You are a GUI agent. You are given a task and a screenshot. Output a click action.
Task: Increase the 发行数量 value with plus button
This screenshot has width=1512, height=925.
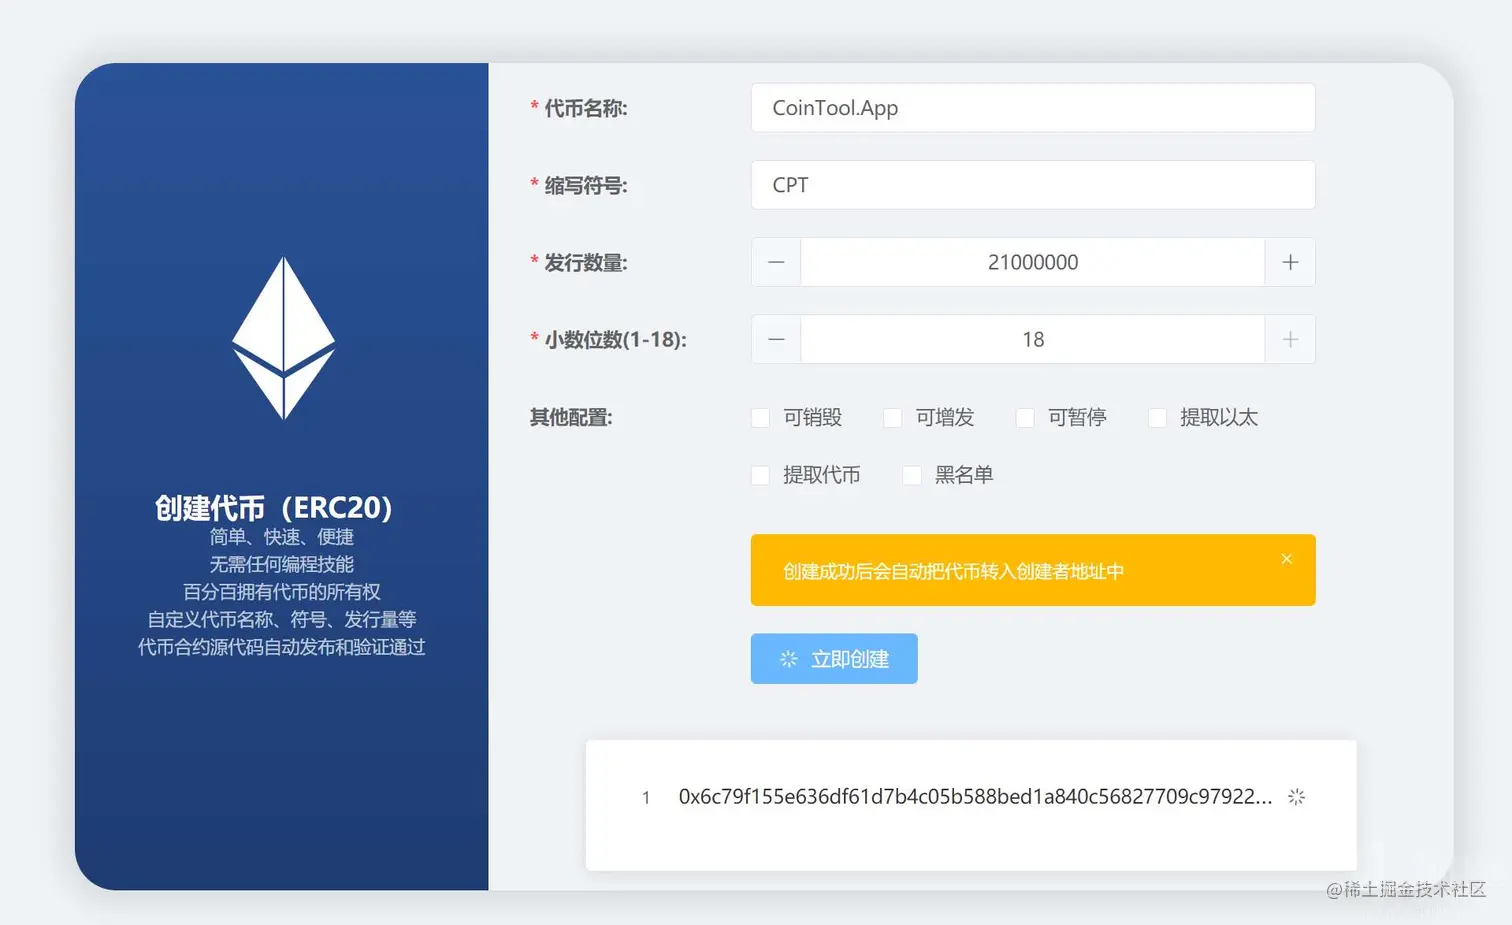1290,262
